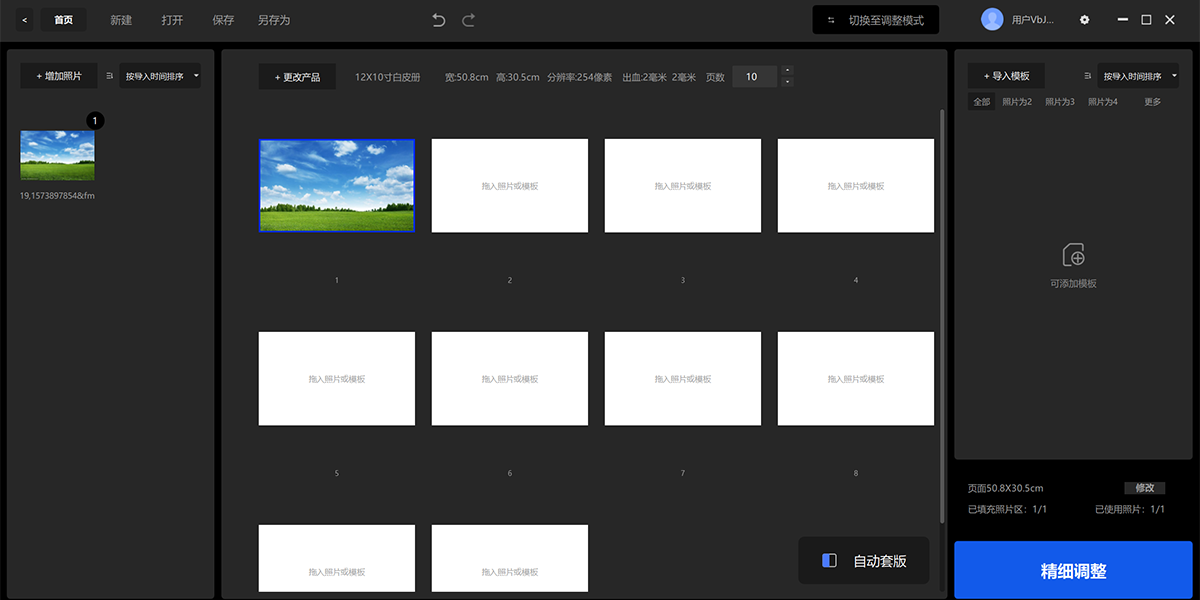Switch using 切换至调整模式 button
This screenshot has height=600, width=1200.
point(875,20)
